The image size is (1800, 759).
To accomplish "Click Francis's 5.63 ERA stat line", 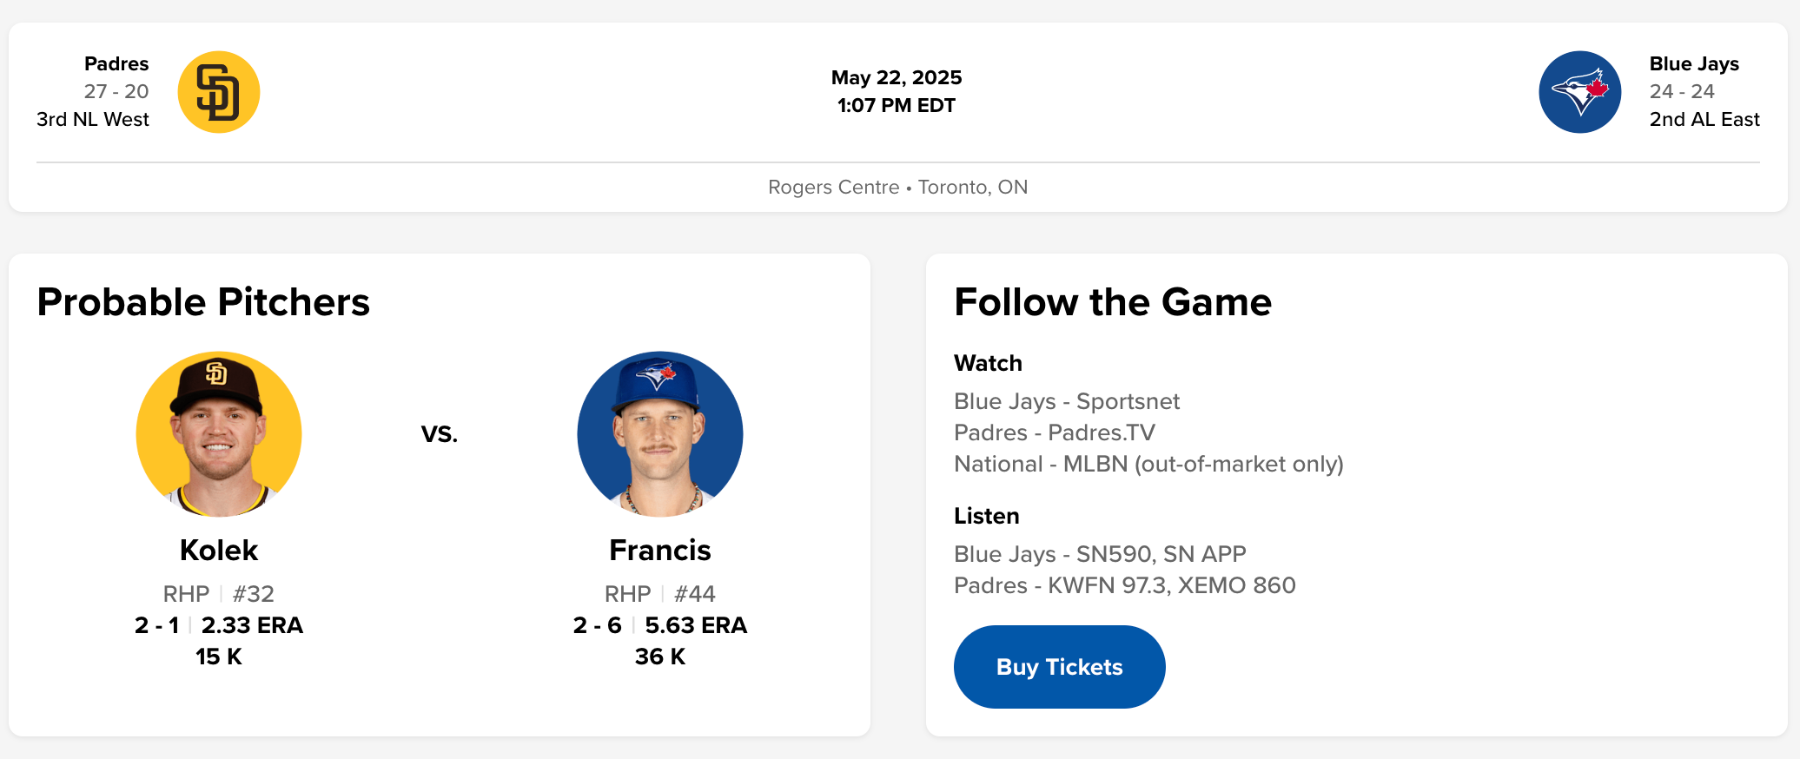I will point(695,625).
